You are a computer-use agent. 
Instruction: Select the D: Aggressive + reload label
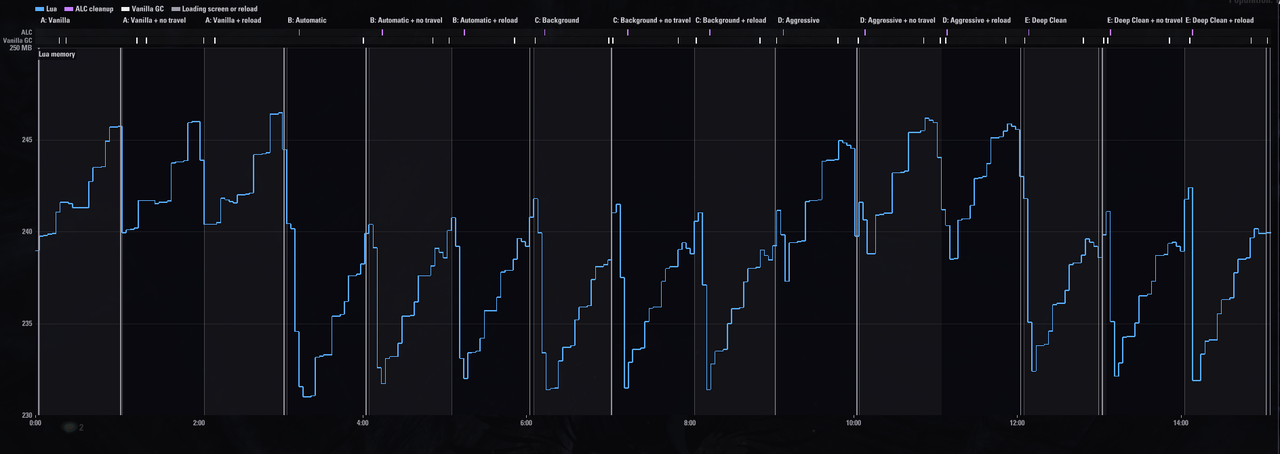click(977, 20)
